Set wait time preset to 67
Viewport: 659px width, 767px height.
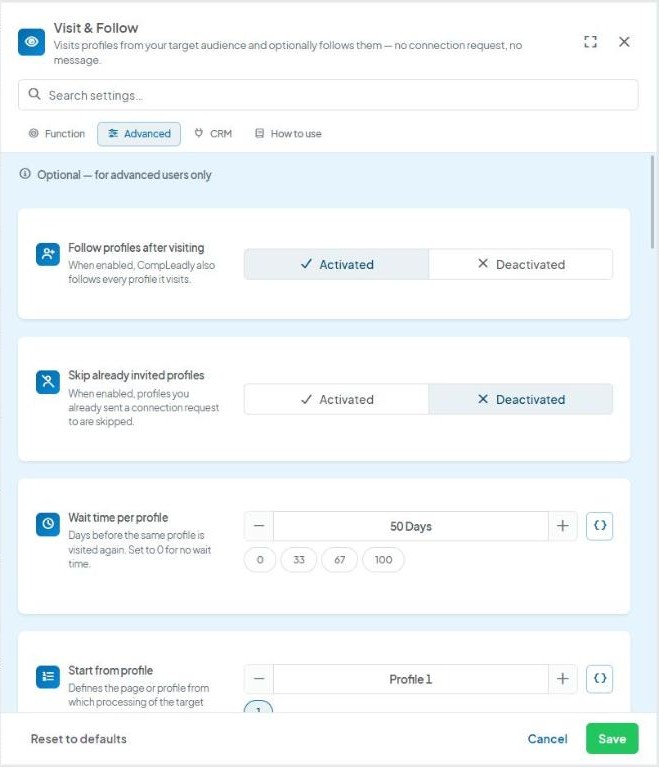[x=340, y=560]
